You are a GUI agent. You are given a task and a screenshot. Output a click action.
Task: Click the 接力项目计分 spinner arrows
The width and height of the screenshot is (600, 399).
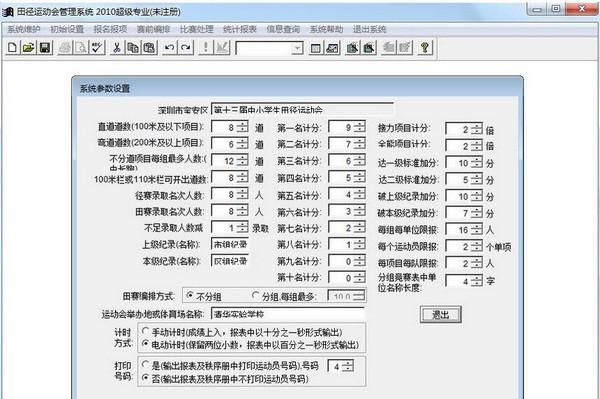click(x=476, y=129)
